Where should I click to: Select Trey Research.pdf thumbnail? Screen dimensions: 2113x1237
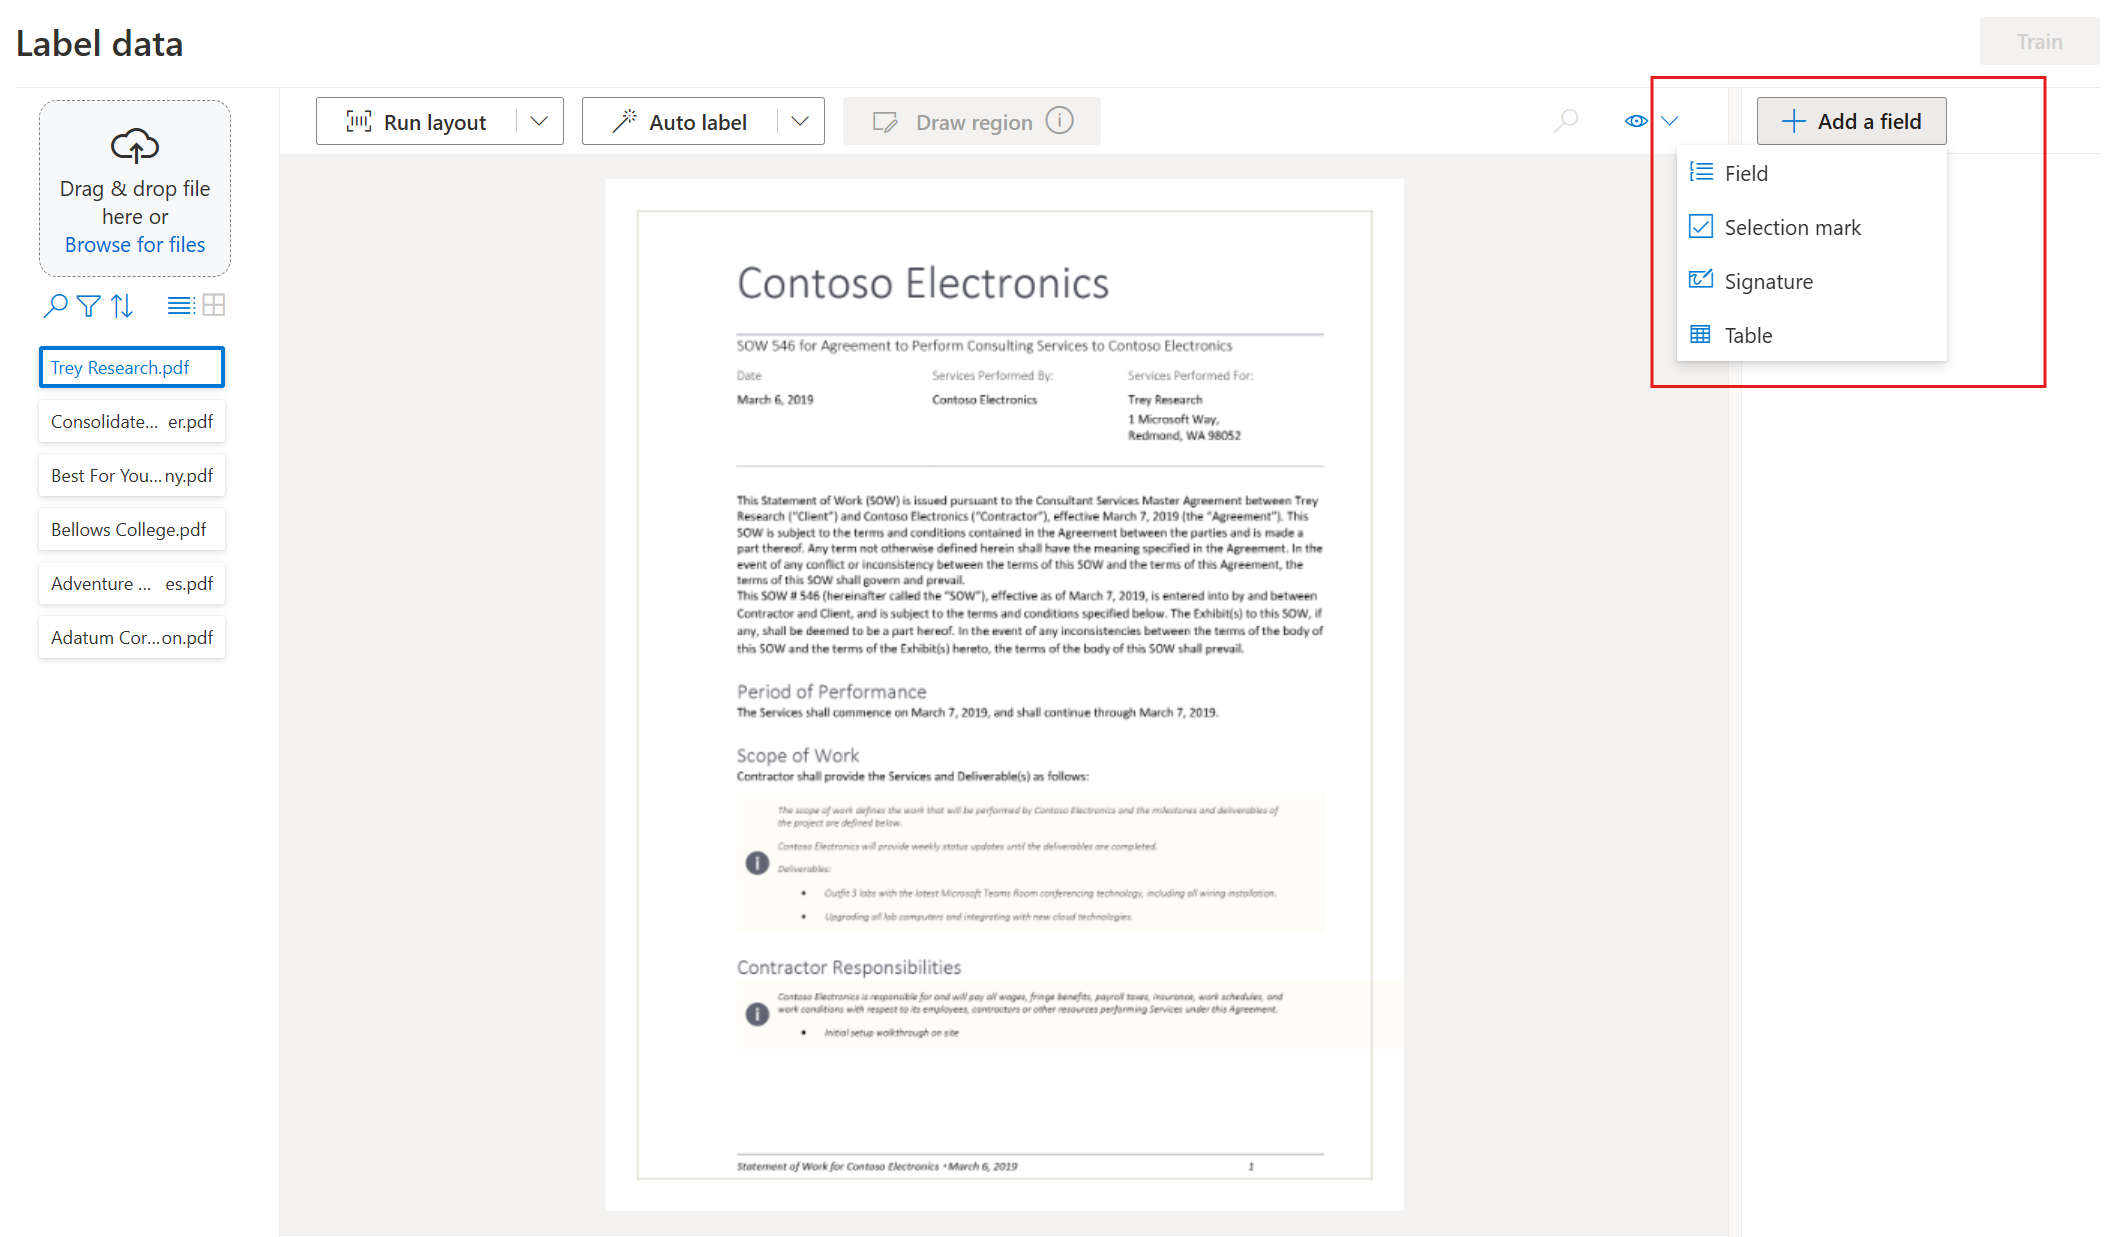pyautogui.click(x=133, y=367)
